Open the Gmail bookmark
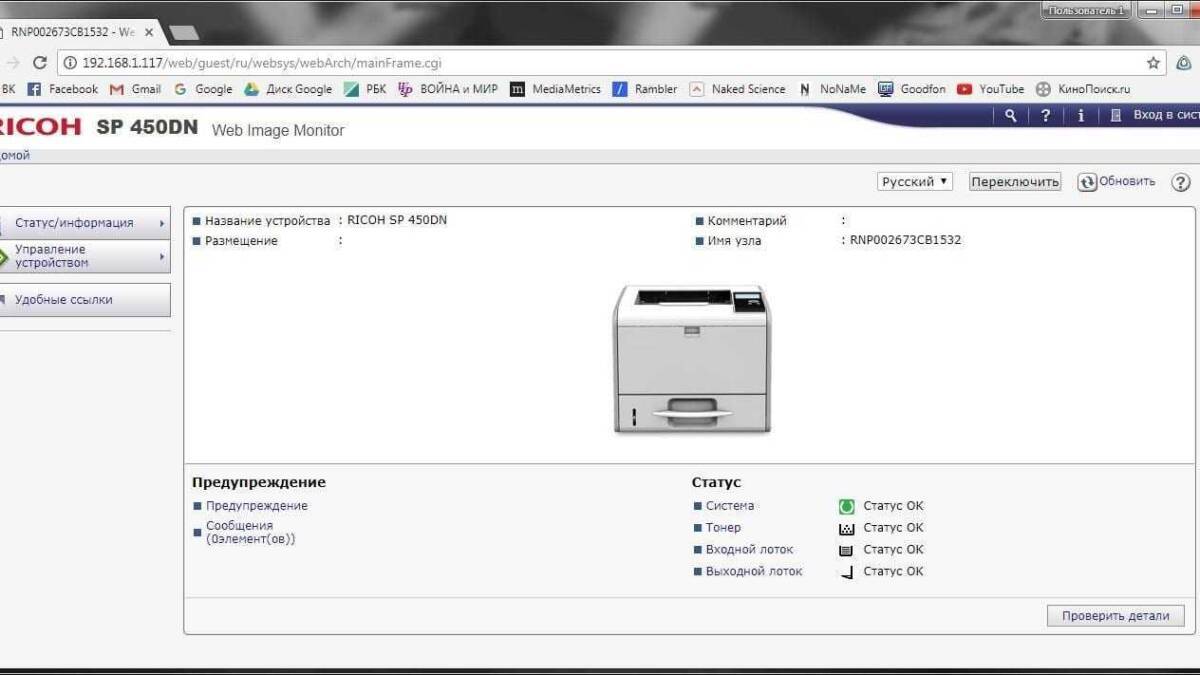Viewport: 1200px width, 675px height. coord(135,89)
